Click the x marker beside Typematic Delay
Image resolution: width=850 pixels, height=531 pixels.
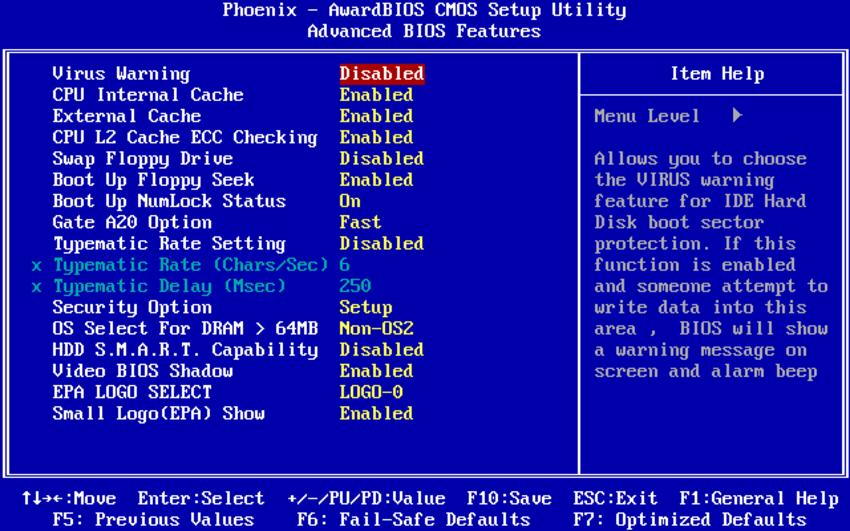click(36, 287)
